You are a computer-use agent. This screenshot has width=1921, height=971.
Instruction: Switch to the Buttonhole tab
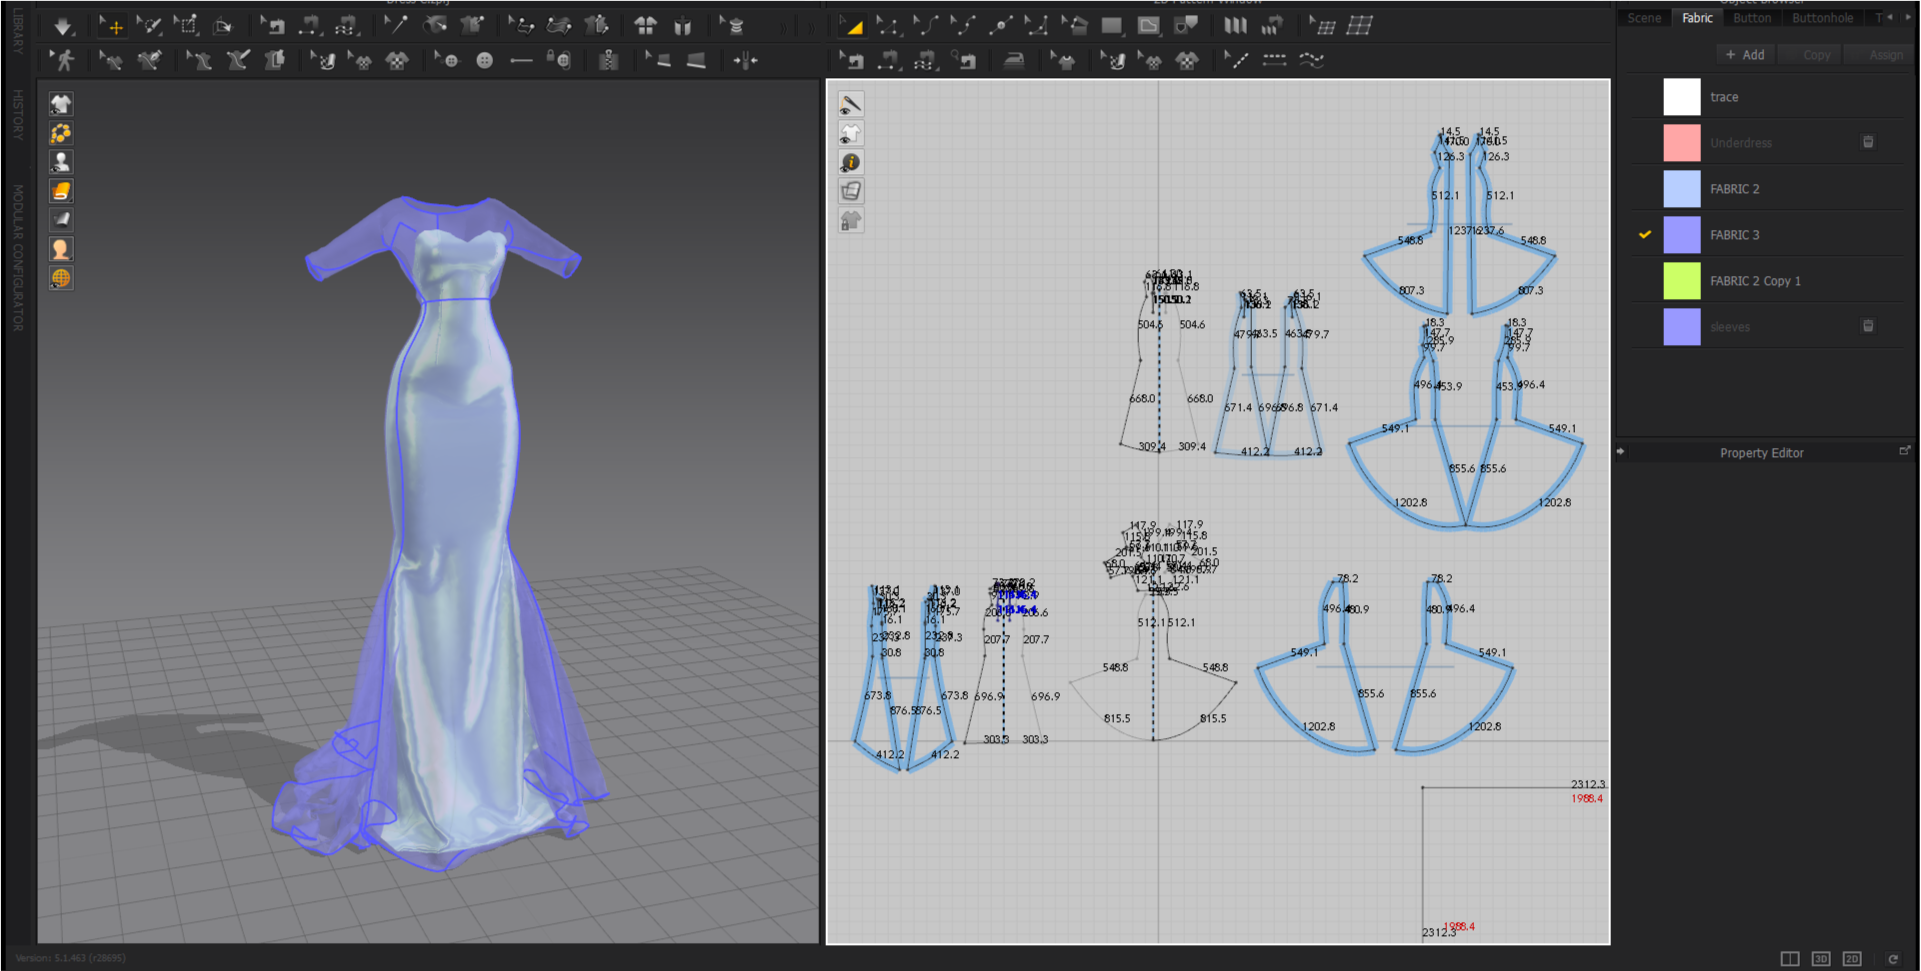pos(1822,18)
